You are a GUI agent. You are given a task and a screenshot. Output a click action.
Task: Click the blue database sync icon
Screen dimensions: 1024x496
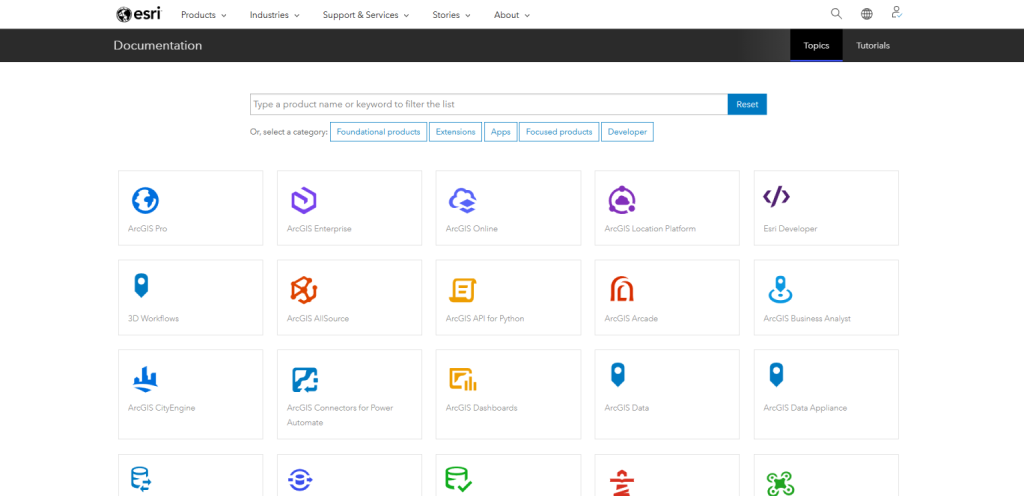tap(141, 479)
